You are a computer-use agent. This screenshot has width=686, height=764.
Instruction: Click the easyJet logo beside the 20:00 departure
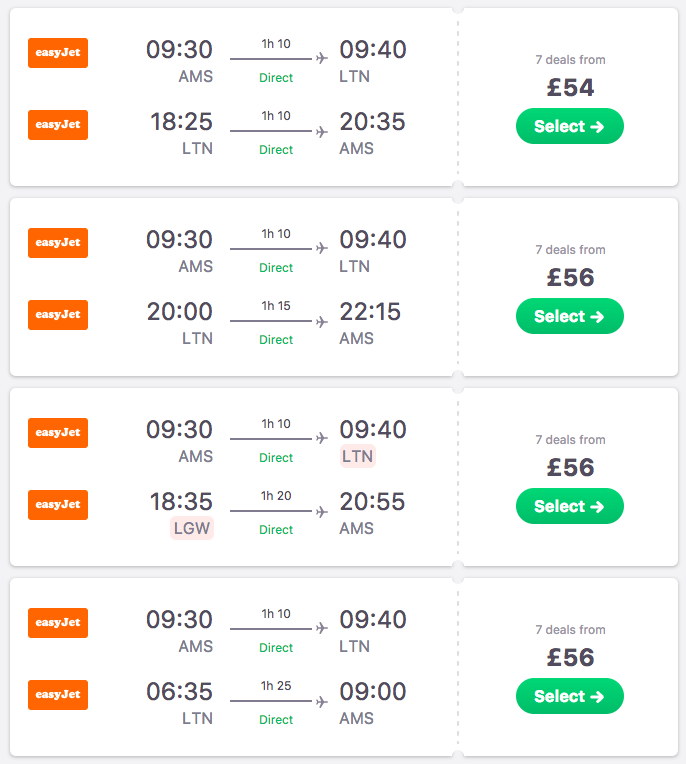(x=58, y=315)
